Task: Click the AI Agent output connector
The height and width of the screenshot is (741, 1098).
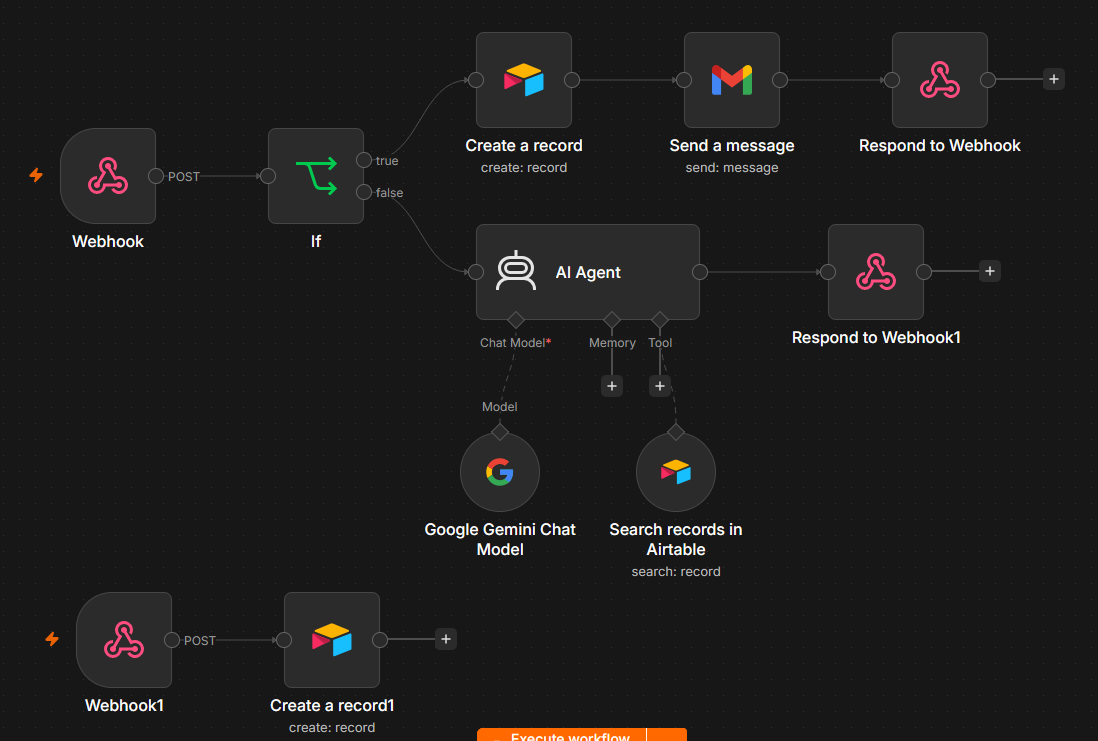Action: (700, 272)
